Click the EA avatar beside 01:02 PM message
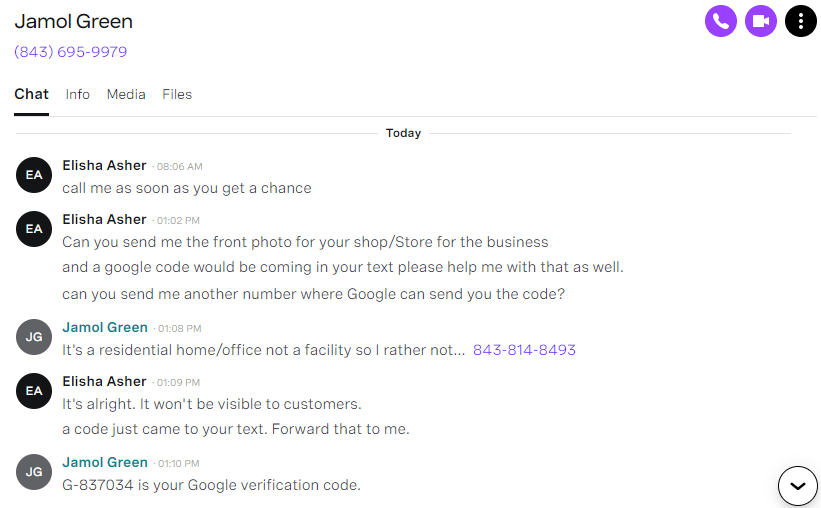 point(34,229)
